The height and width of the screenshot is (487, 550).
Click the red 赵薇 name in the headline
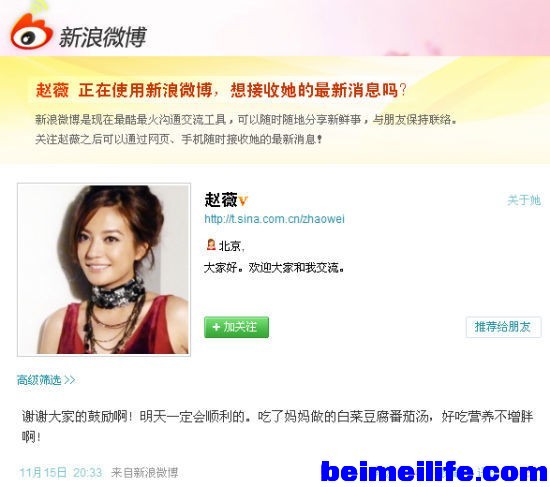52,90
